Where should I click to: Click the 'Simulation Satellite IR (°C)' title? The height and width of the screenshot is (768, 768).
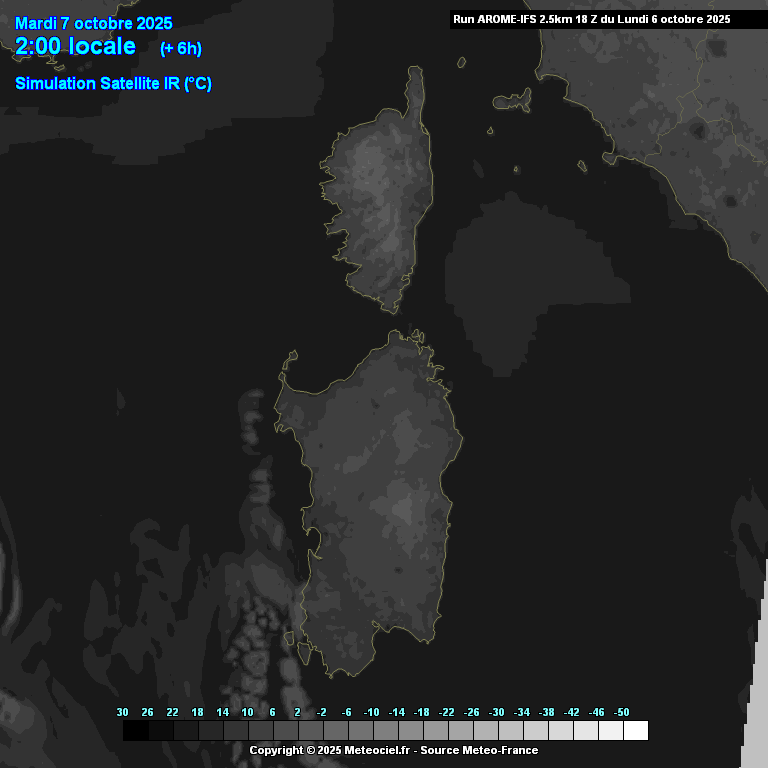pyautogui.click(x=113, y=84)
